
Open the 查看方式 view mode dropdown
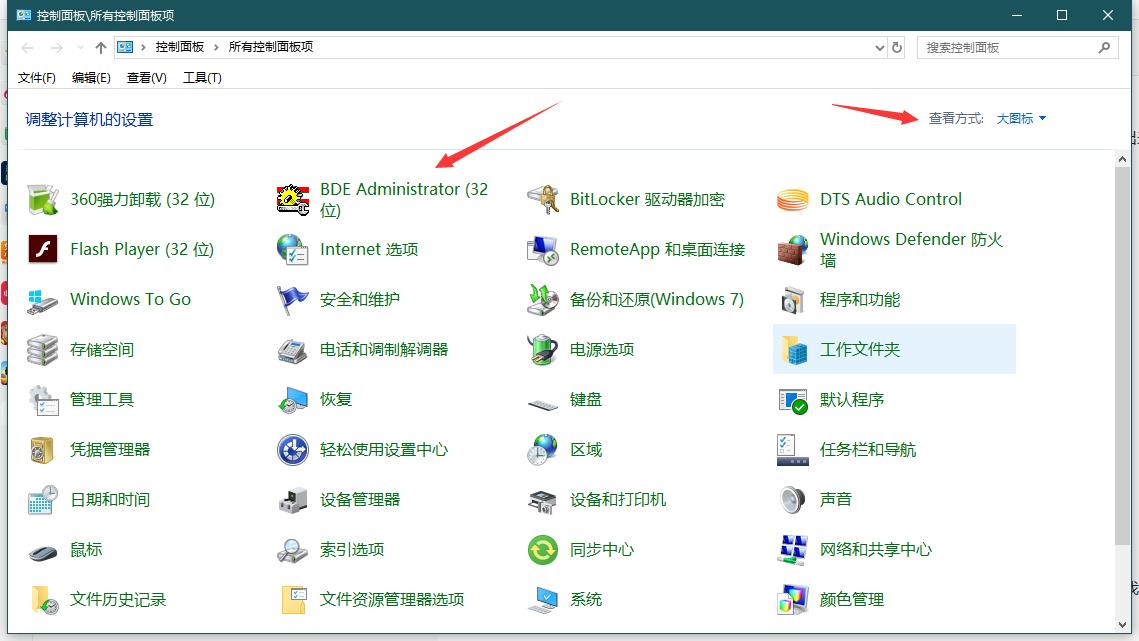[x=1019, y=118]
